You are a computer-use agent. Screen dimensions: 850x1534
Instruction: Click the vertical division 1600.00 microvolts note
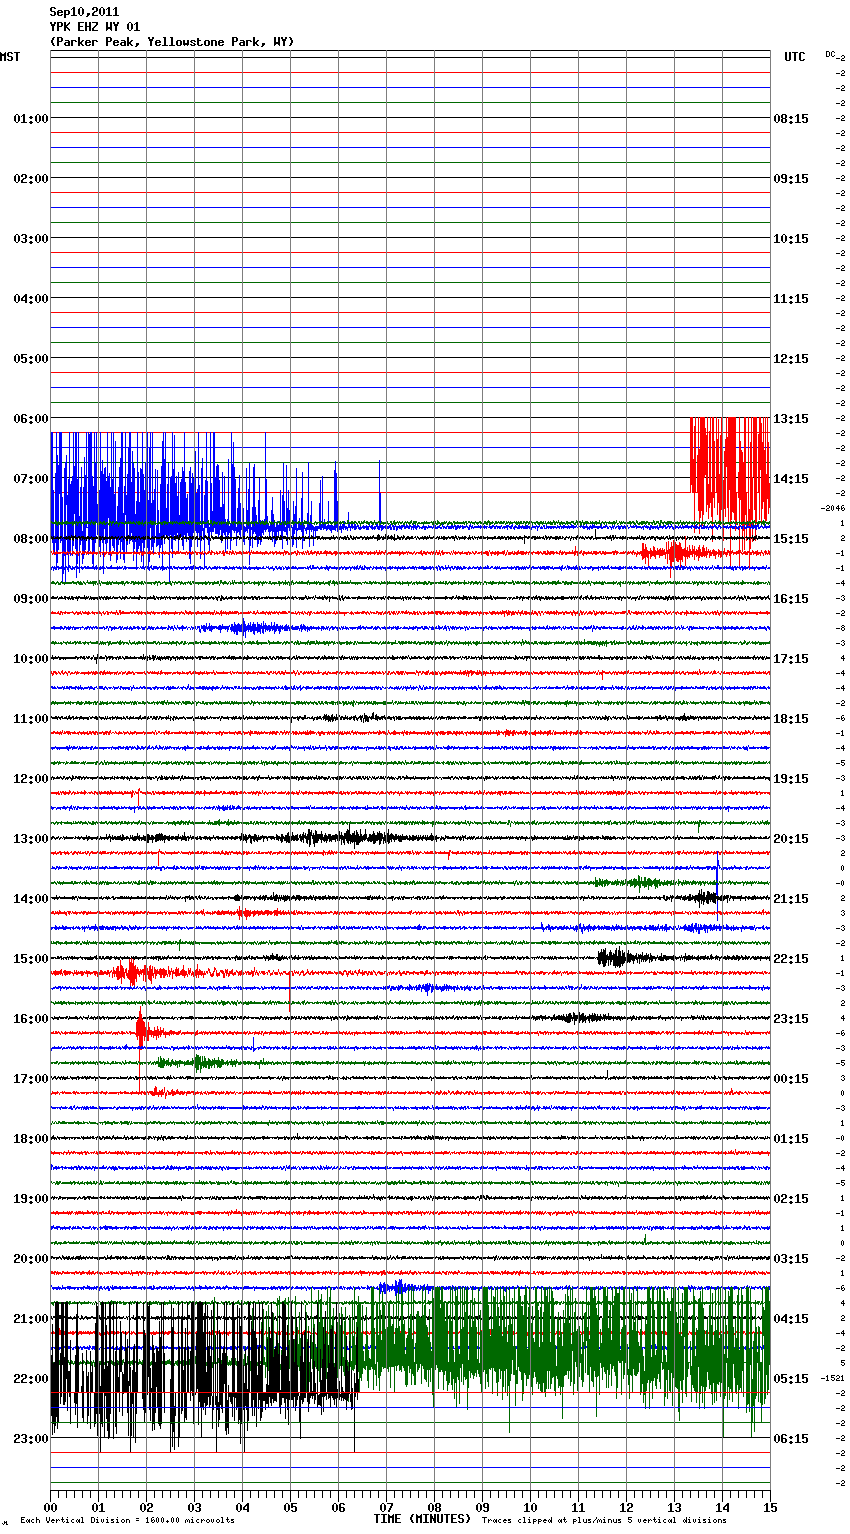[127, 1521]
